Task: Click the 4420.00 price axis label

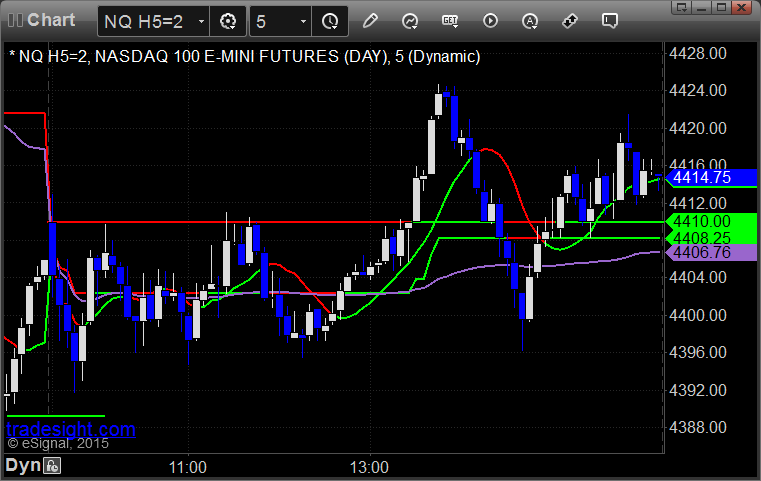Action: point(697,128)
